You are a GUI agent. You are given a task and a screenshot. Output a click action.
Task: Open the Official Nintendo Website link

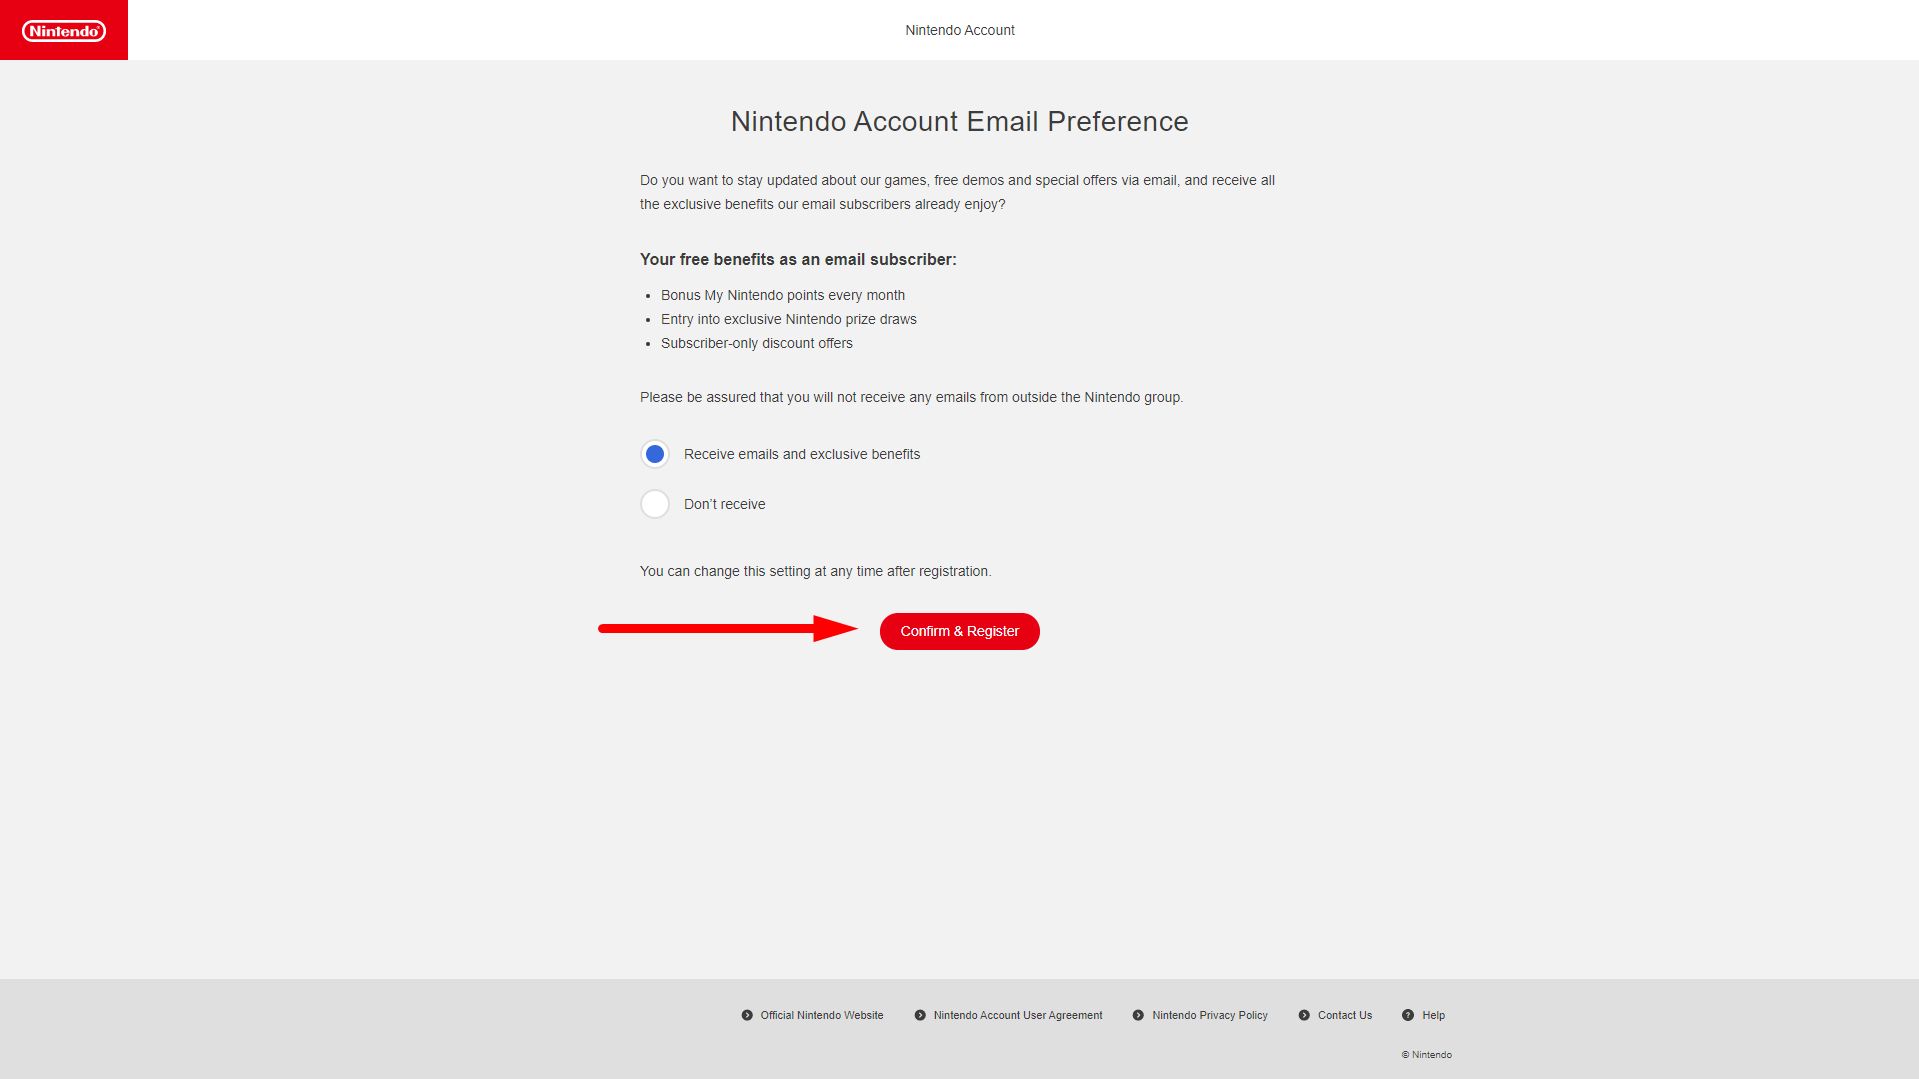(822, 1015)
